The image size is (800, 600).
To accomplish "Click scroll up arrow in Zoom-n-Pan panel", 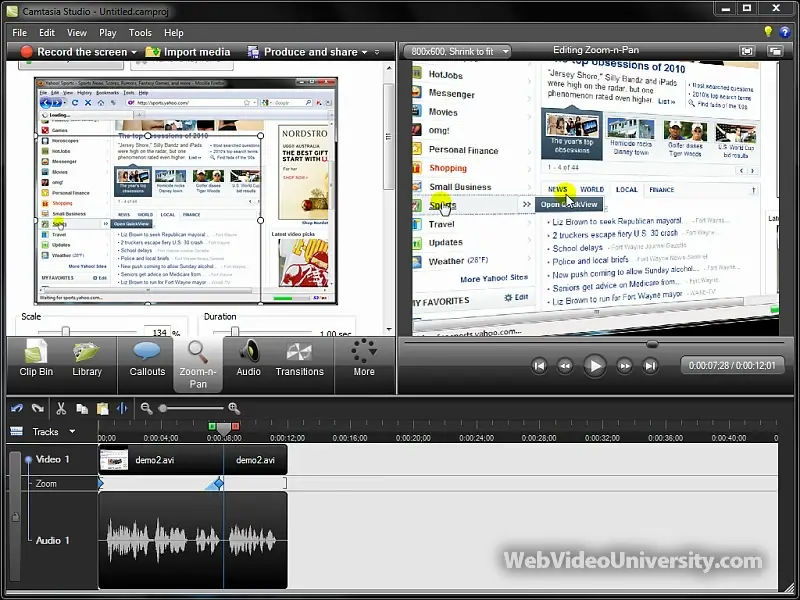I will tap(389, 68).
